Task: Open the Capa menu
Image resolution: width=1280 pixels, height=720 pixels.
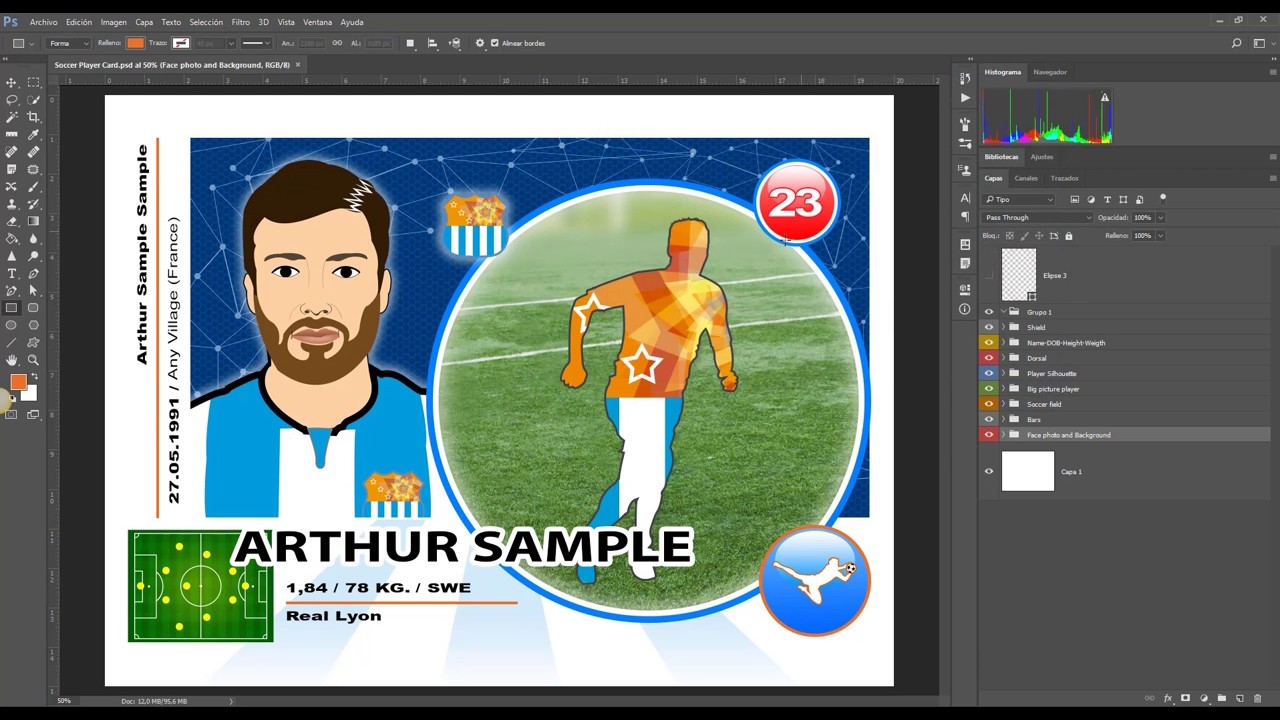Action: point(144,22)
